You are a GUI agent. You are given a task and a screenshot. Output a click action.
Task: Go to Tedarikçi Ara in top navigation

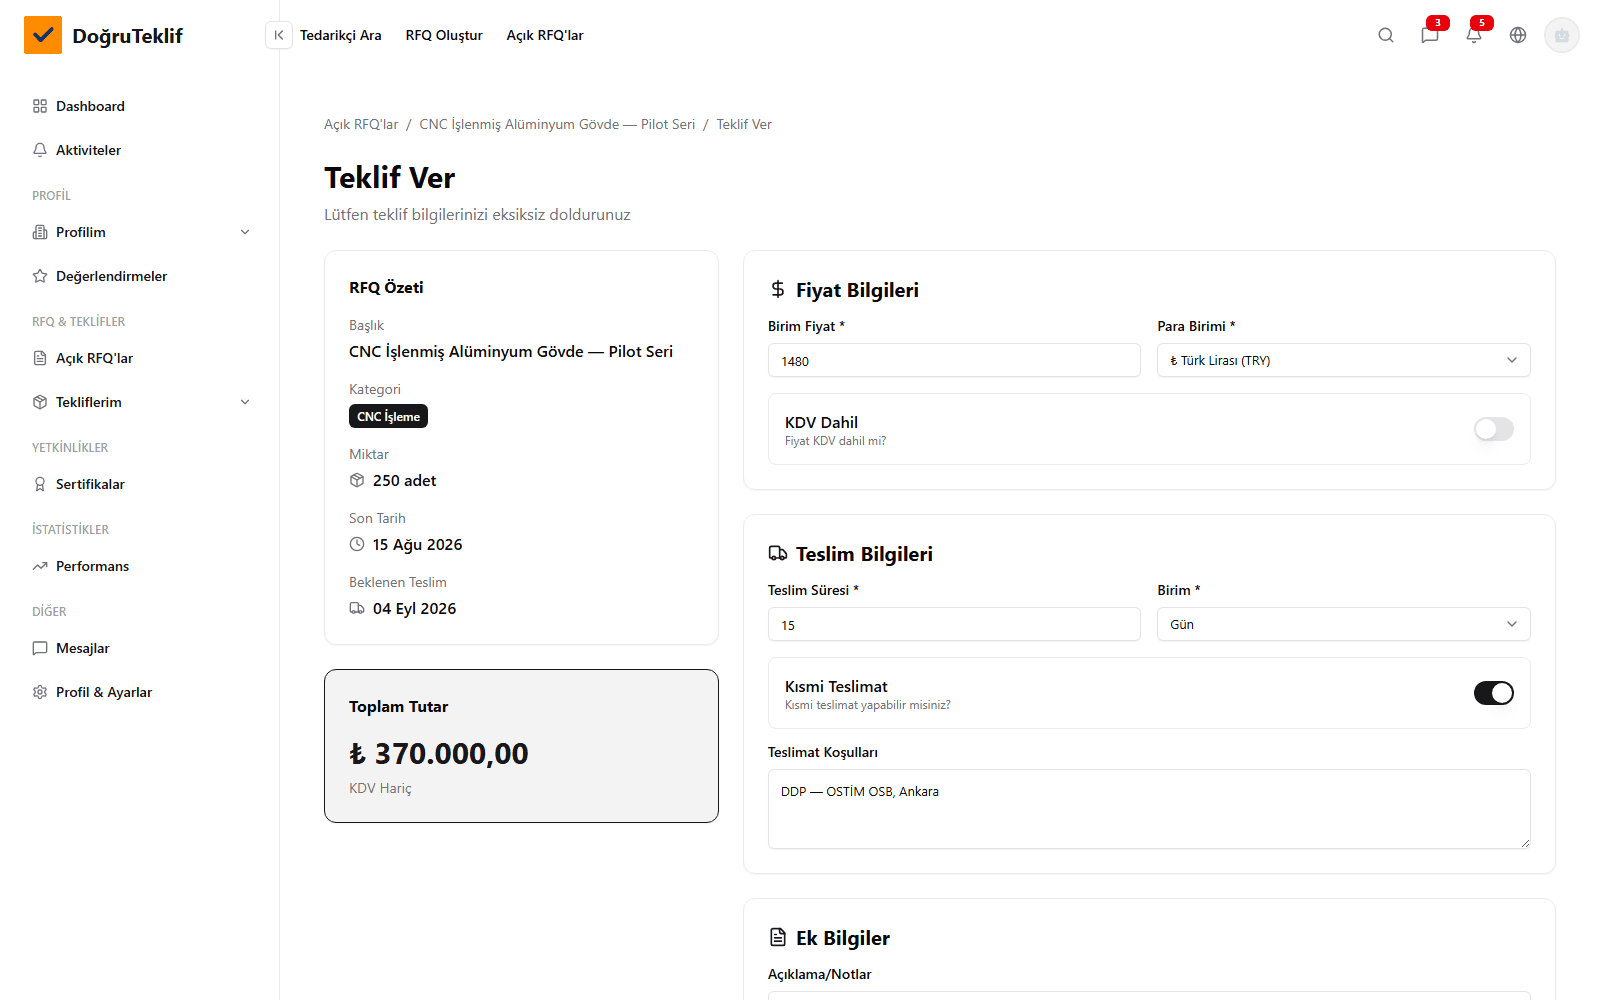coord(341,35)
